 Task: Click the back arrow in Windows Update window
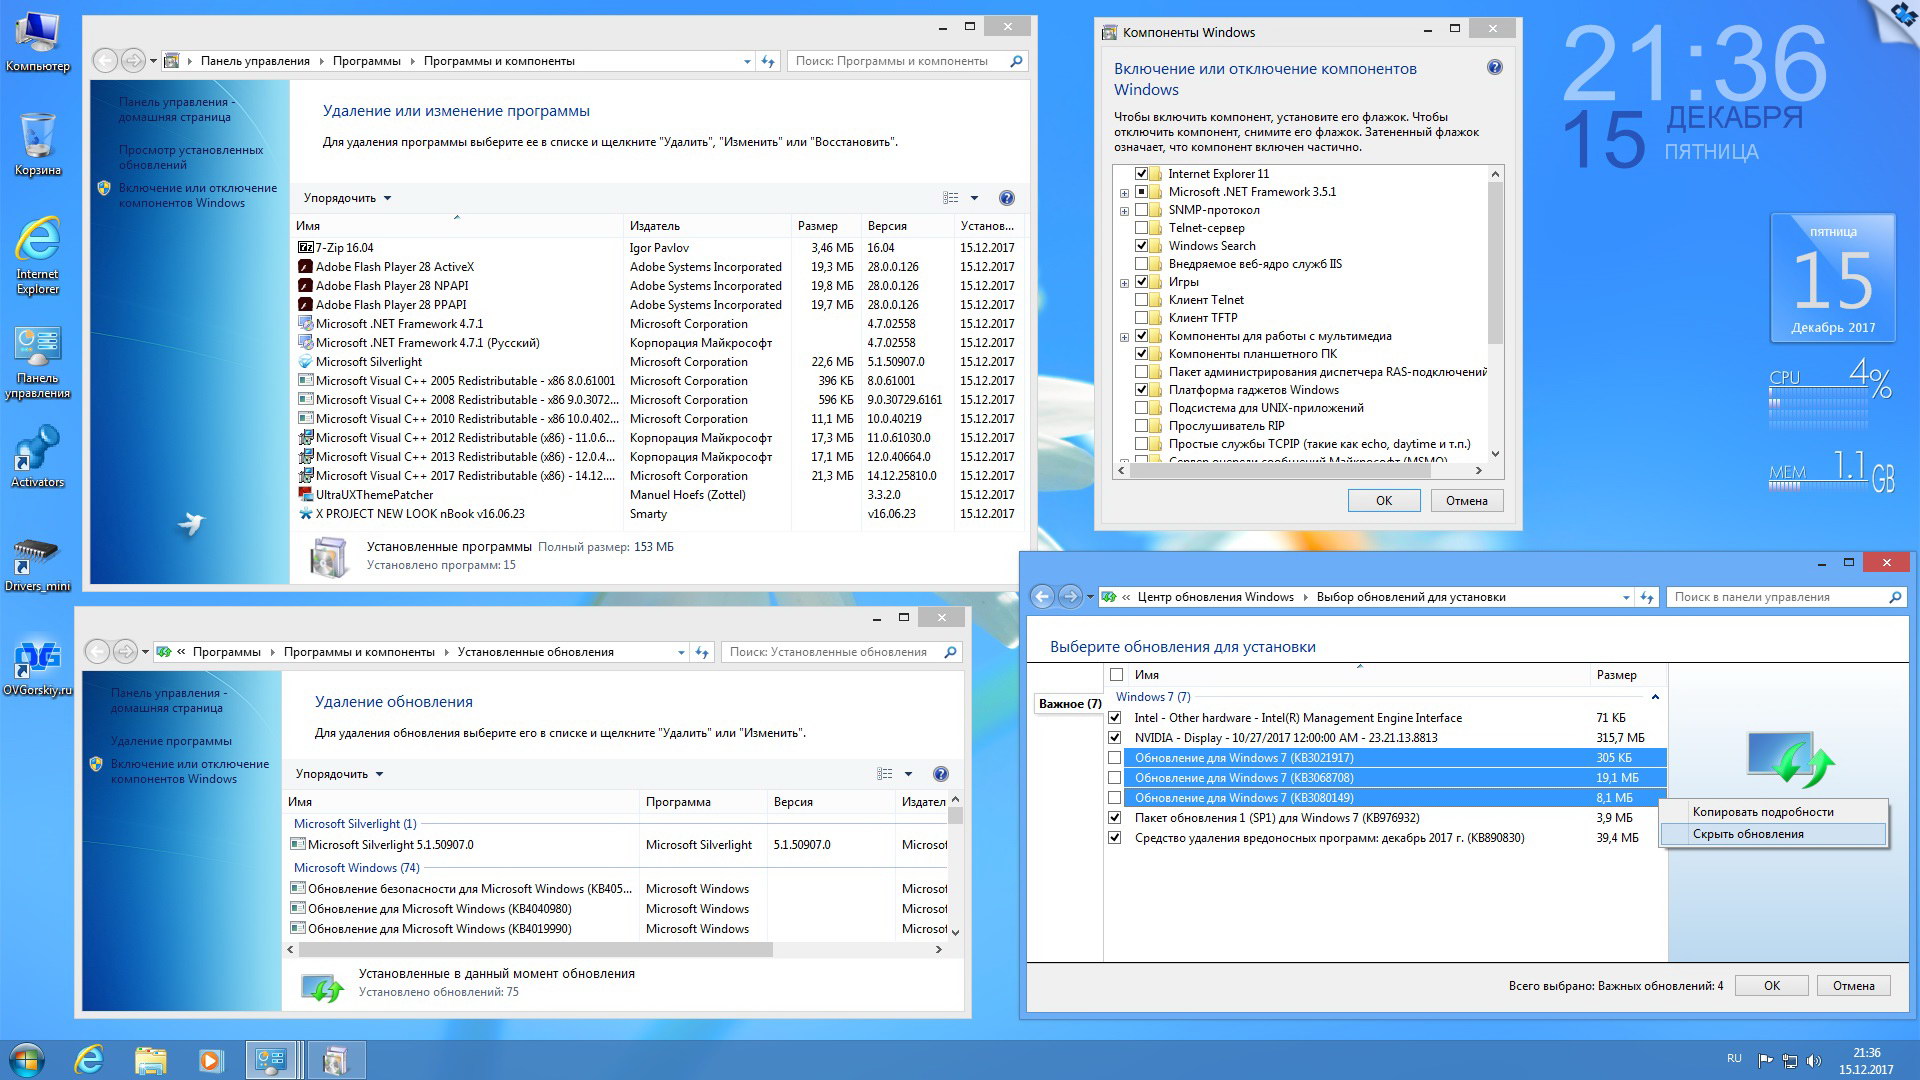point(1042,597)
